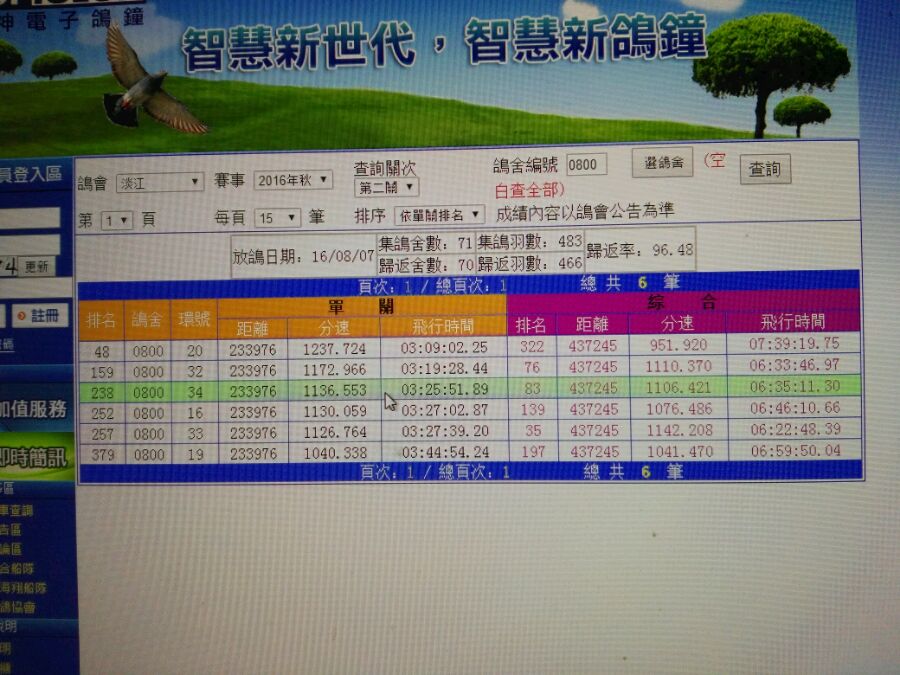
Task: Click the 歸返率 96.48 cell
Action: 639,250
